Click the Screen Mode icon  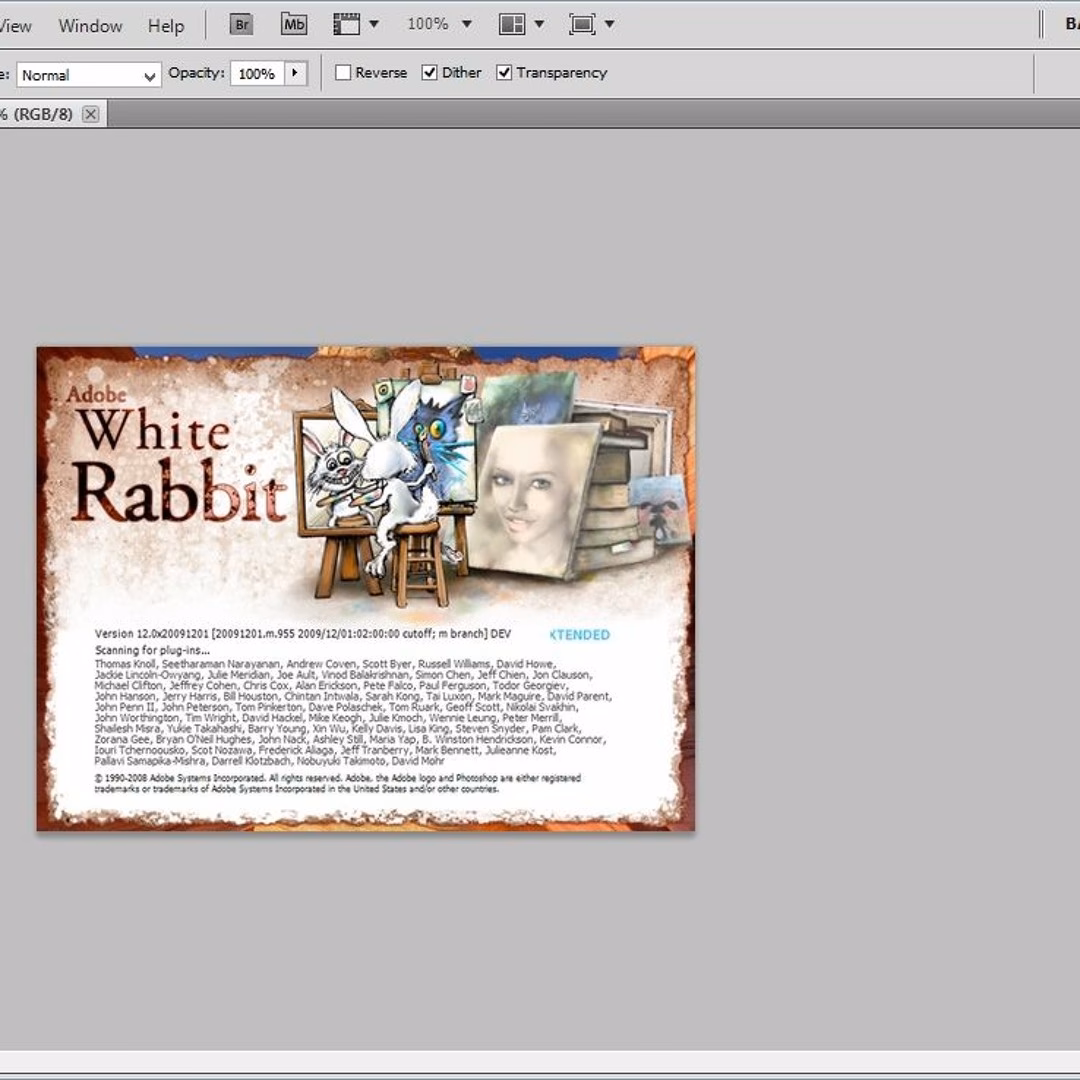click(583, 23)
